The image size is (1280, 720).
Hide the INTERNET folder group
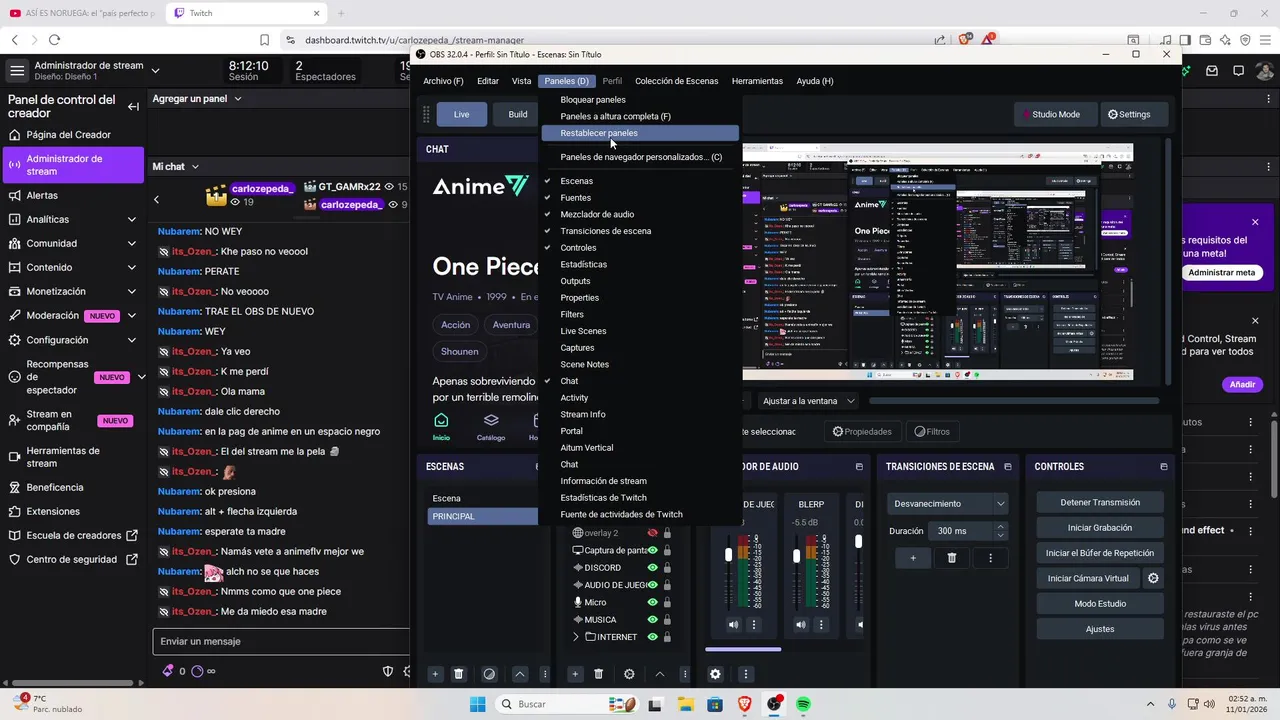point(652,637)
